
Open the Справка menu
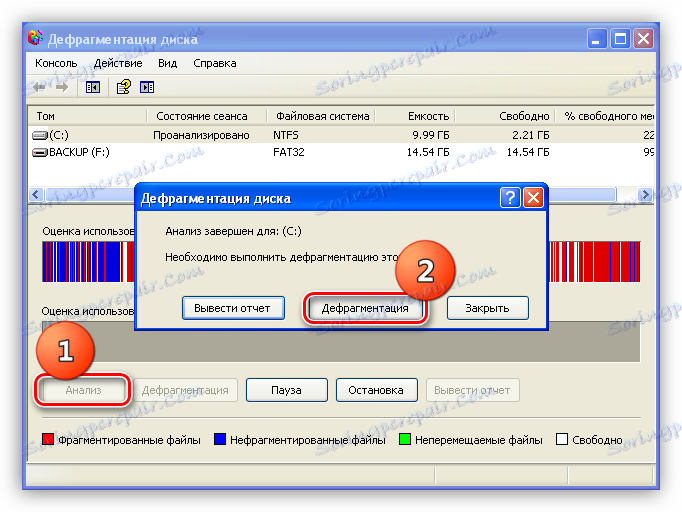(x=215, y=64)
